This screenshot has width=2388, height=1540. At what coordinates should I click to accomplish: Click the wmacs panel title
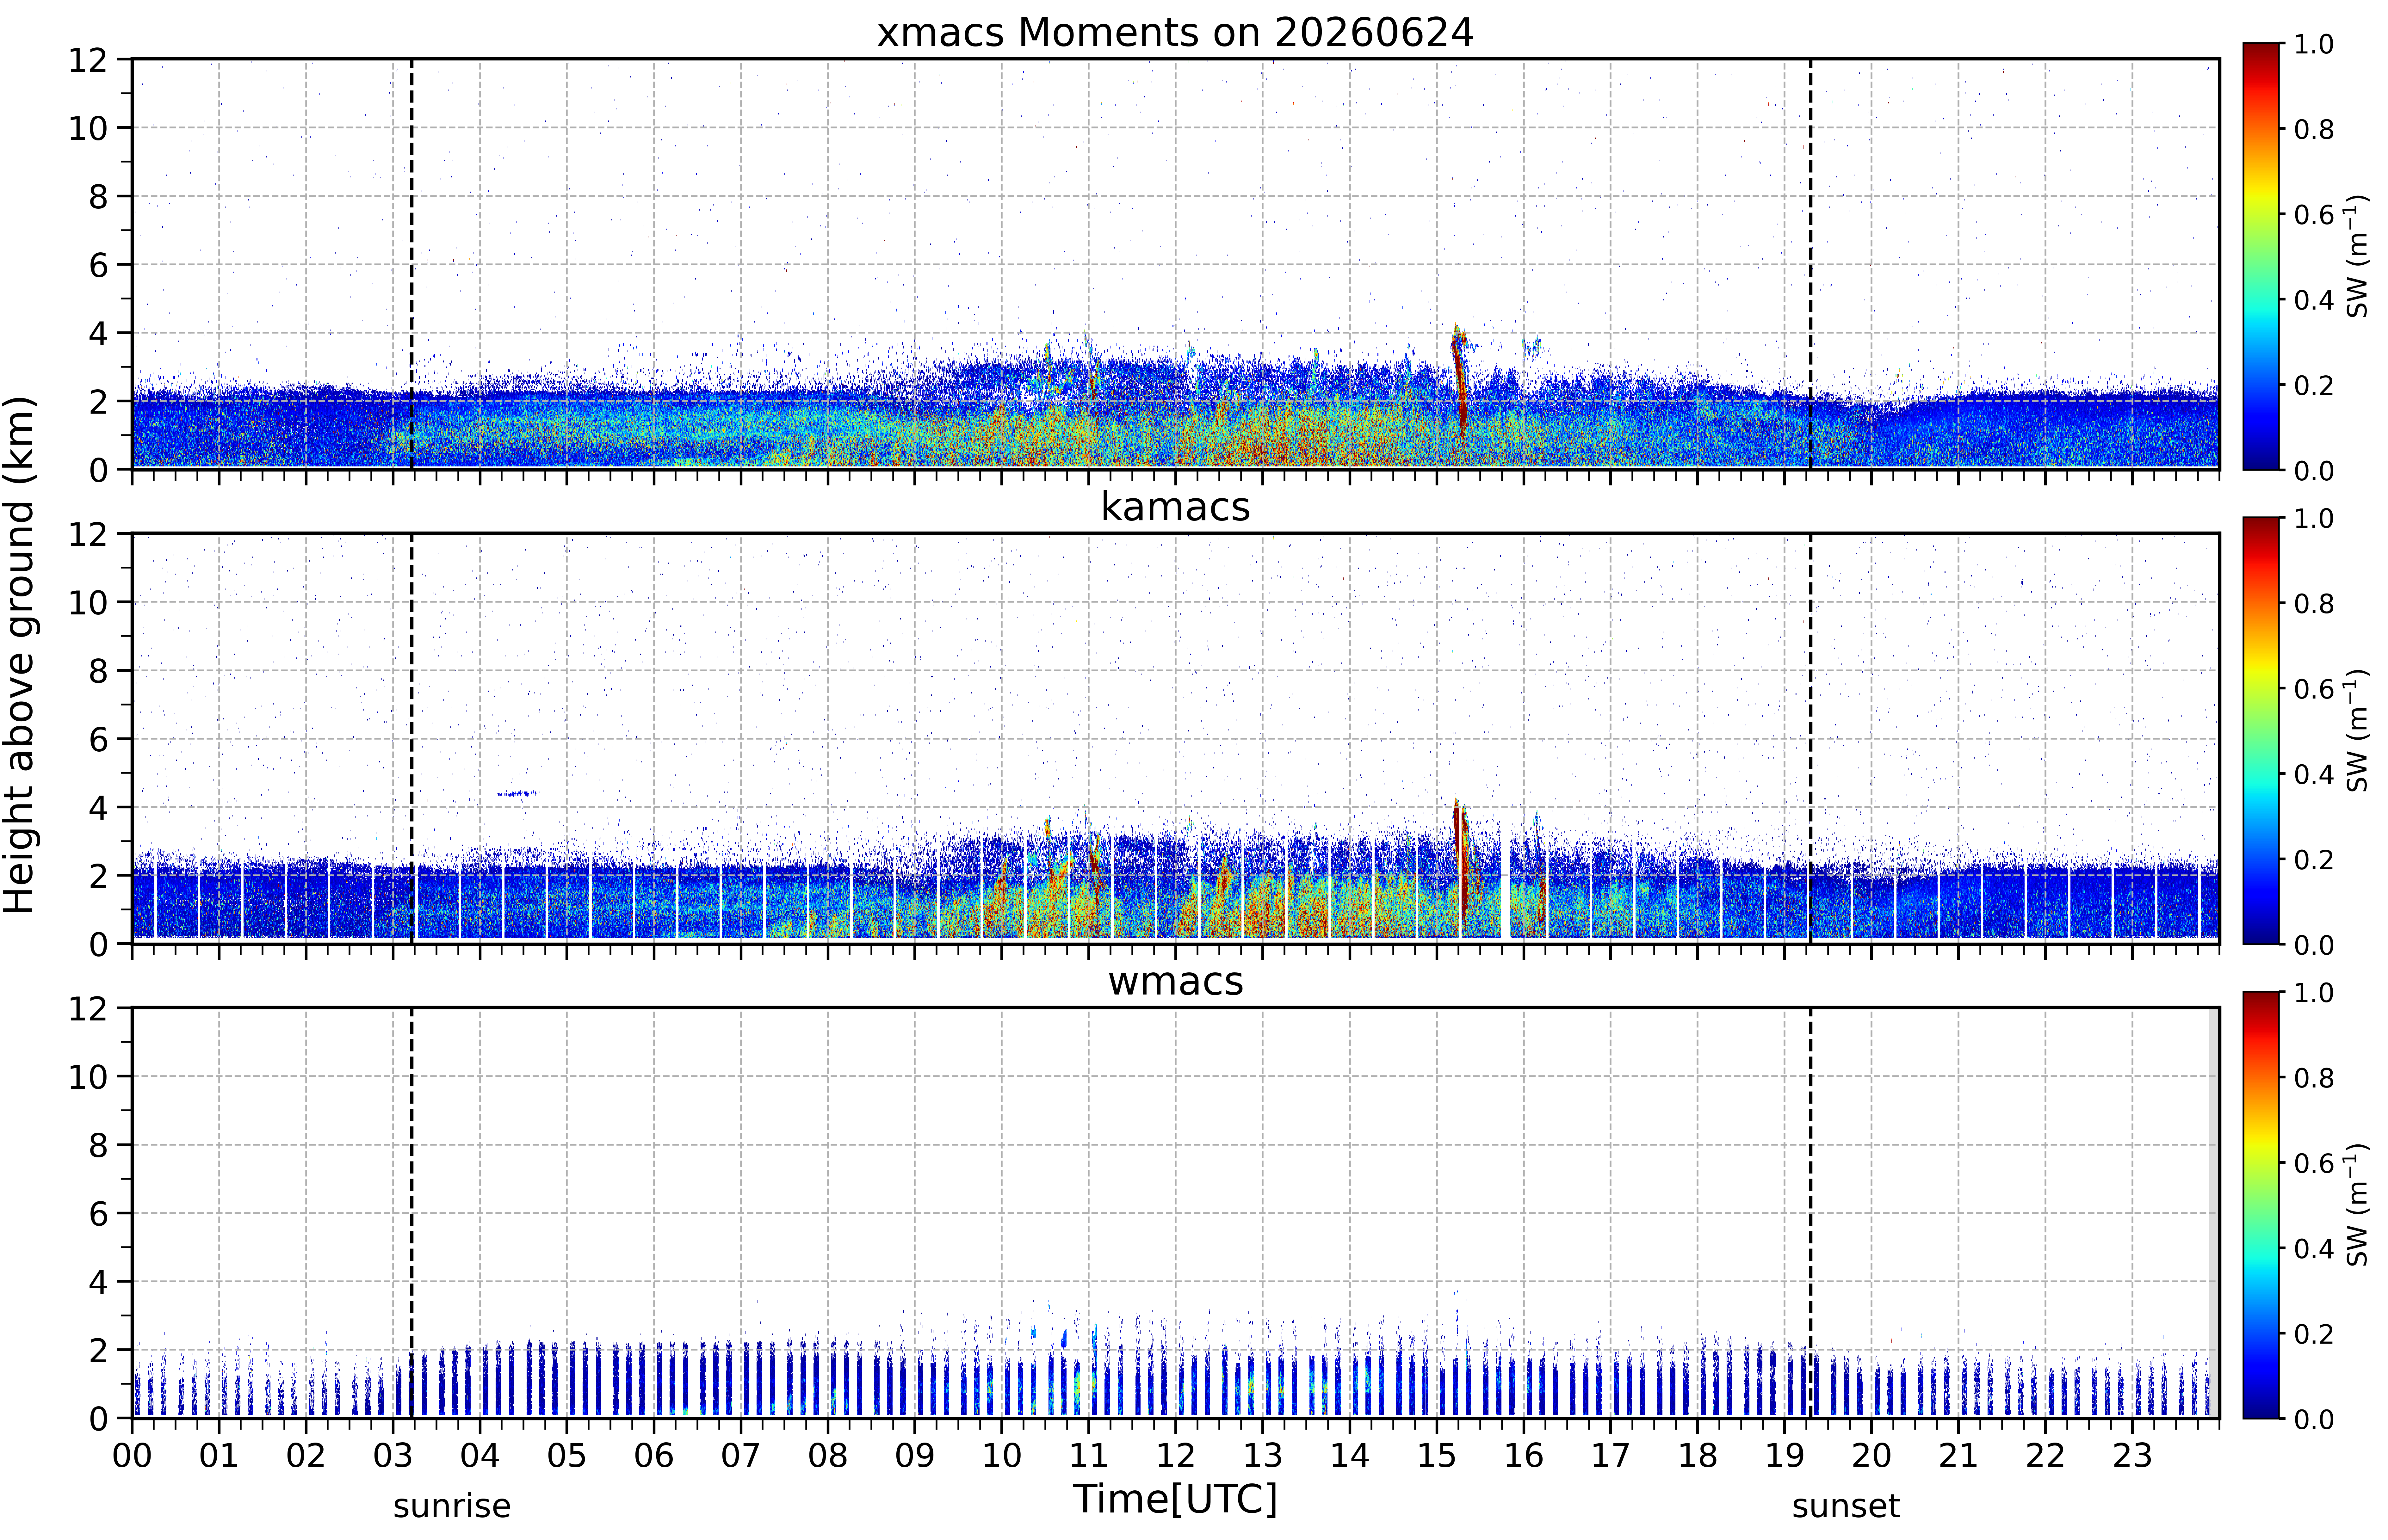pos(1175,981)
